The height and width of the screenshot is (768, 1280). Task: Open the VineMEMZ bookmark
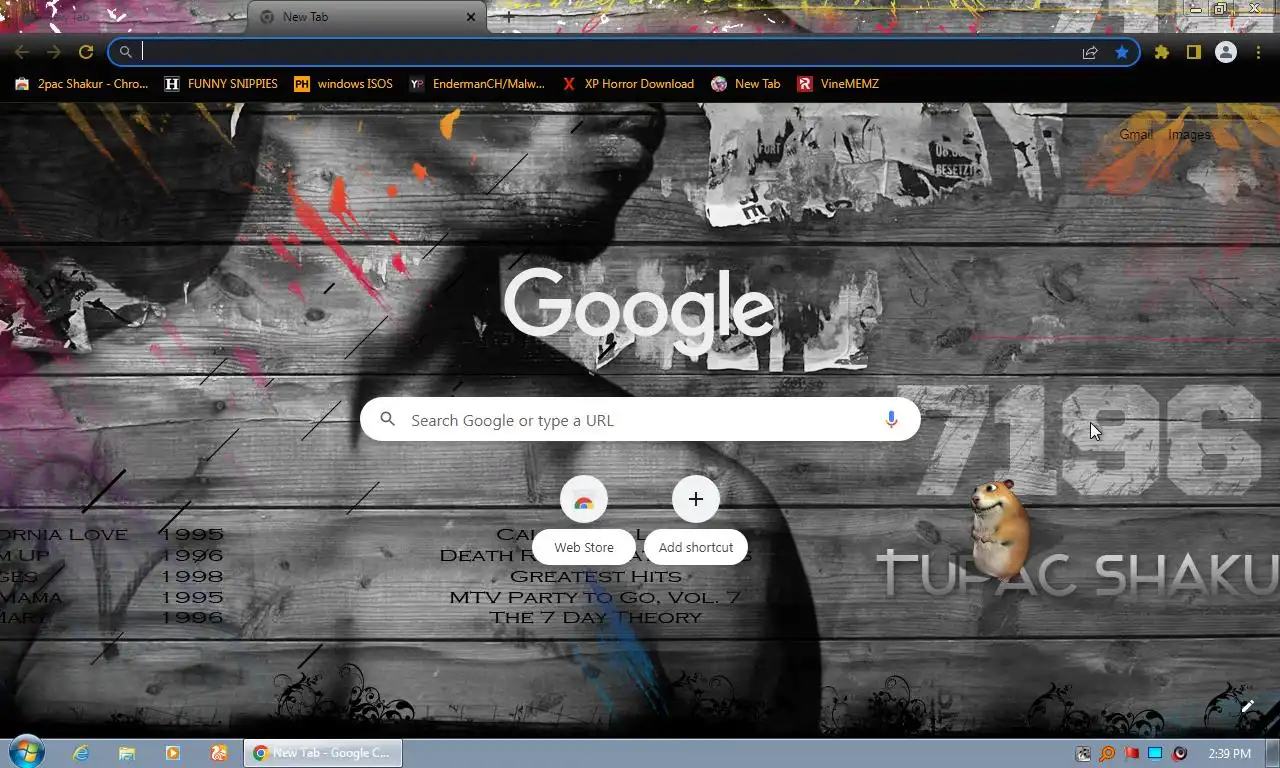838,84
